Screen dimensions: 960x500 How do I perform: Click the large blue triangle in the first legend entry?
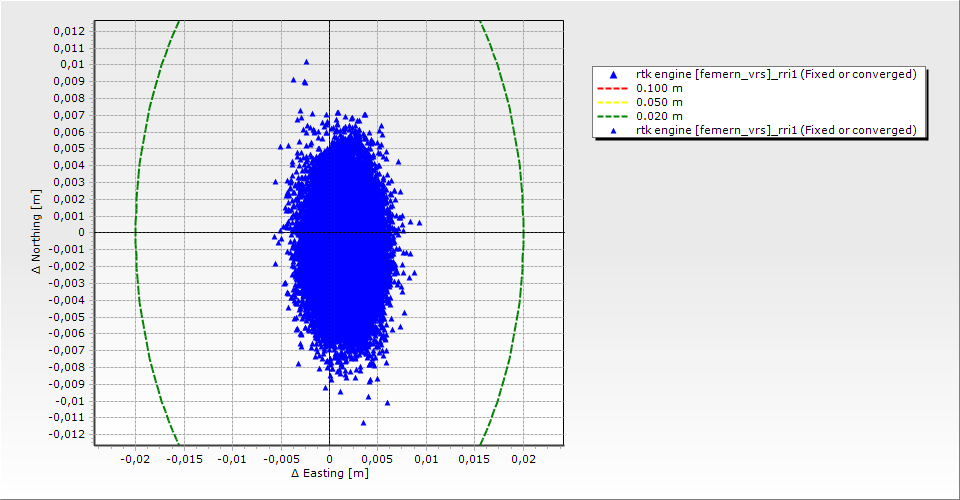tap(613, 75)
